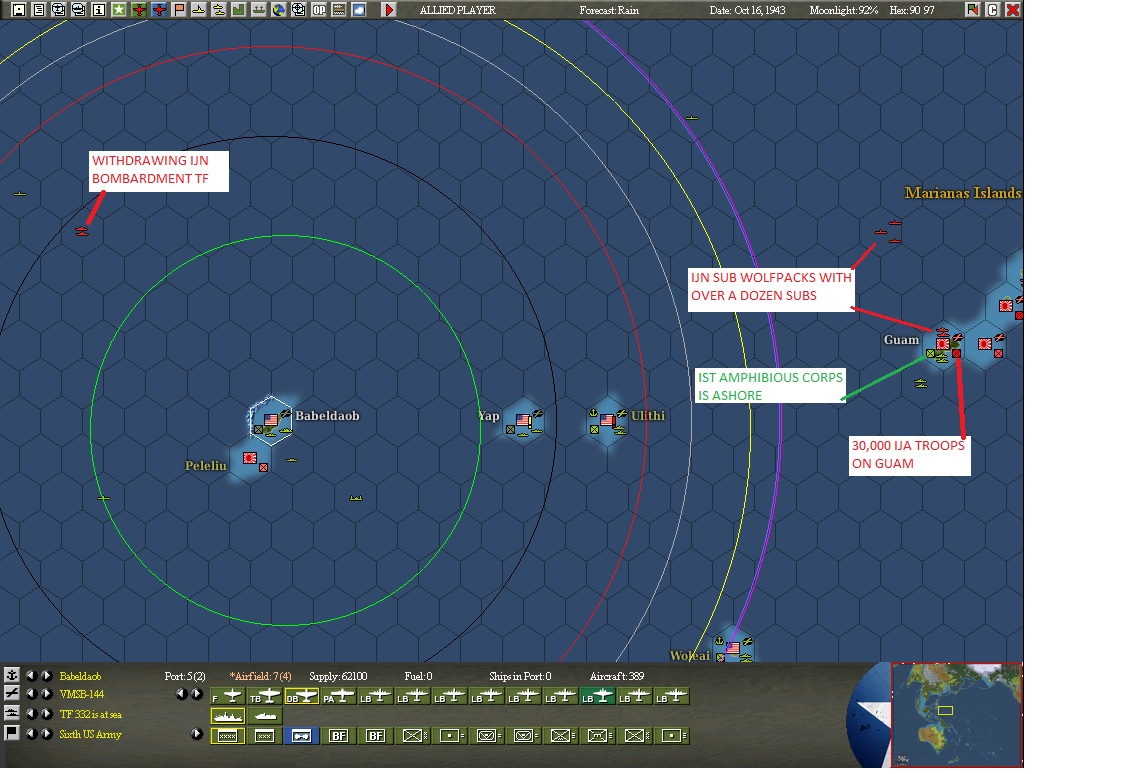Select the red plane on blue background icon

pos(159,10)
